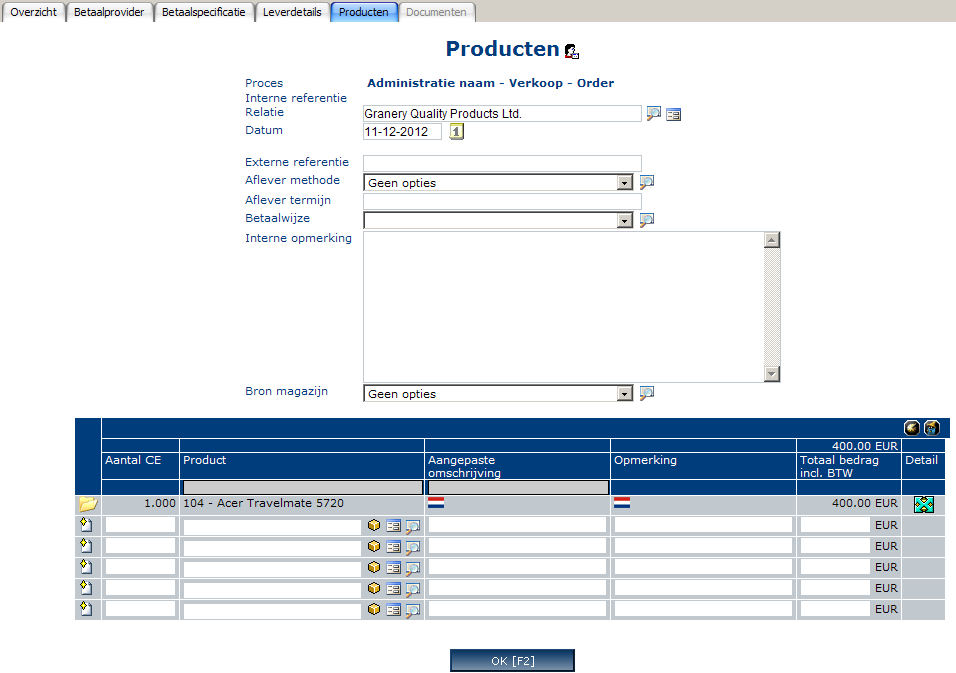The image size is (956, 673).
Task: Sort by the Product column header
Action: (205, 460)
